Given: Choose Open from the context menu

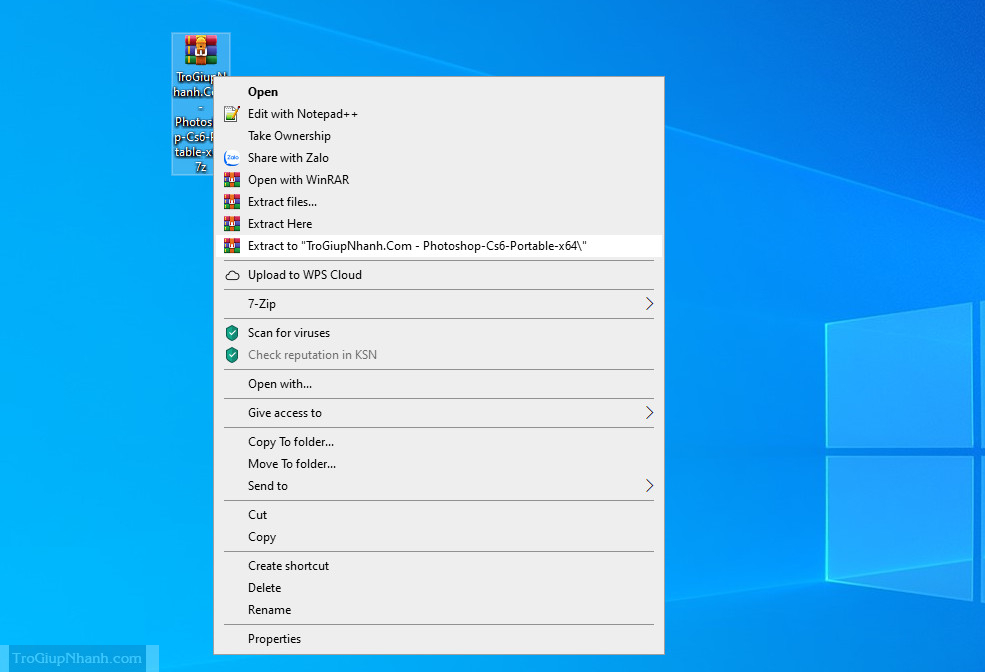Looking at the screenshot, I should pos(263,92).
